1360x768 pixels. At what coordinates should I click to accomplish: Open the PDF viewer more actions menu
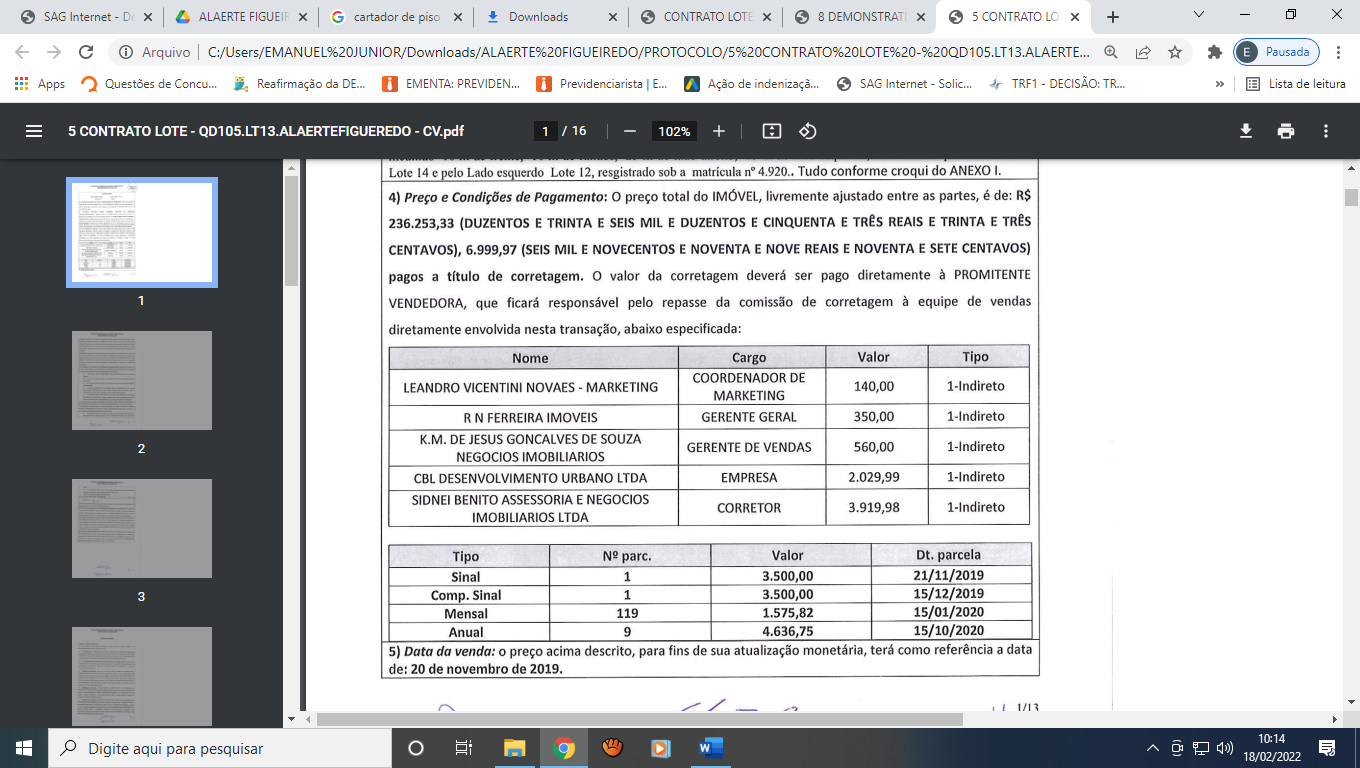1326,131
